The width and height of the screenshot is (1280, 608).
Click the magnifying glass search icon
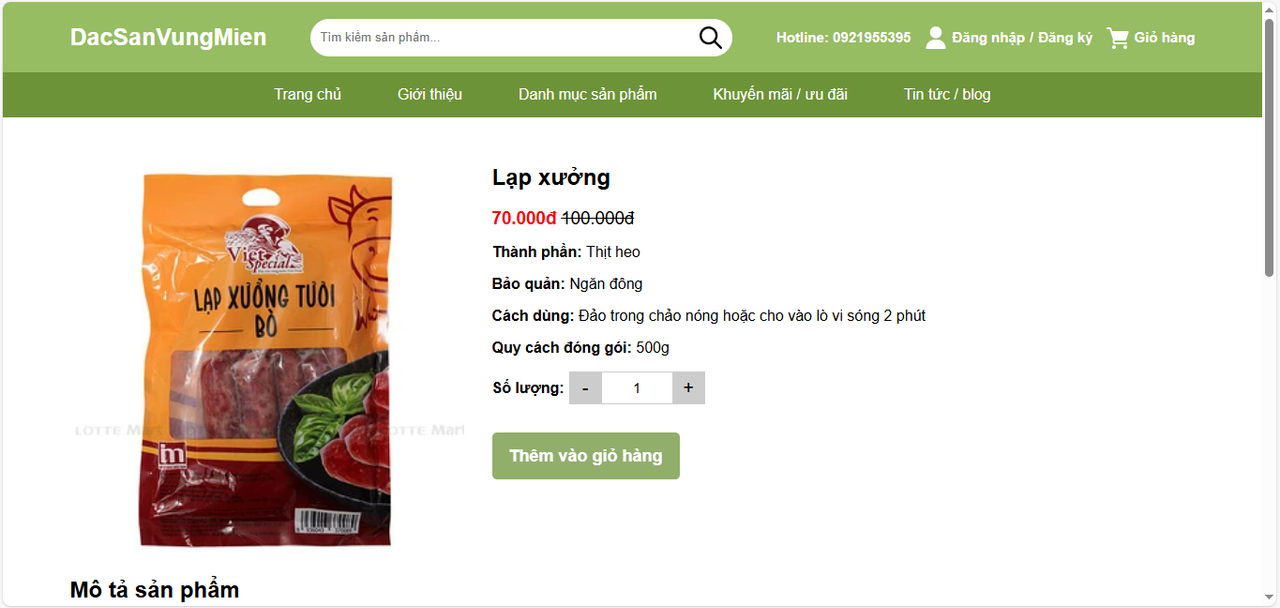coord(710,38)
